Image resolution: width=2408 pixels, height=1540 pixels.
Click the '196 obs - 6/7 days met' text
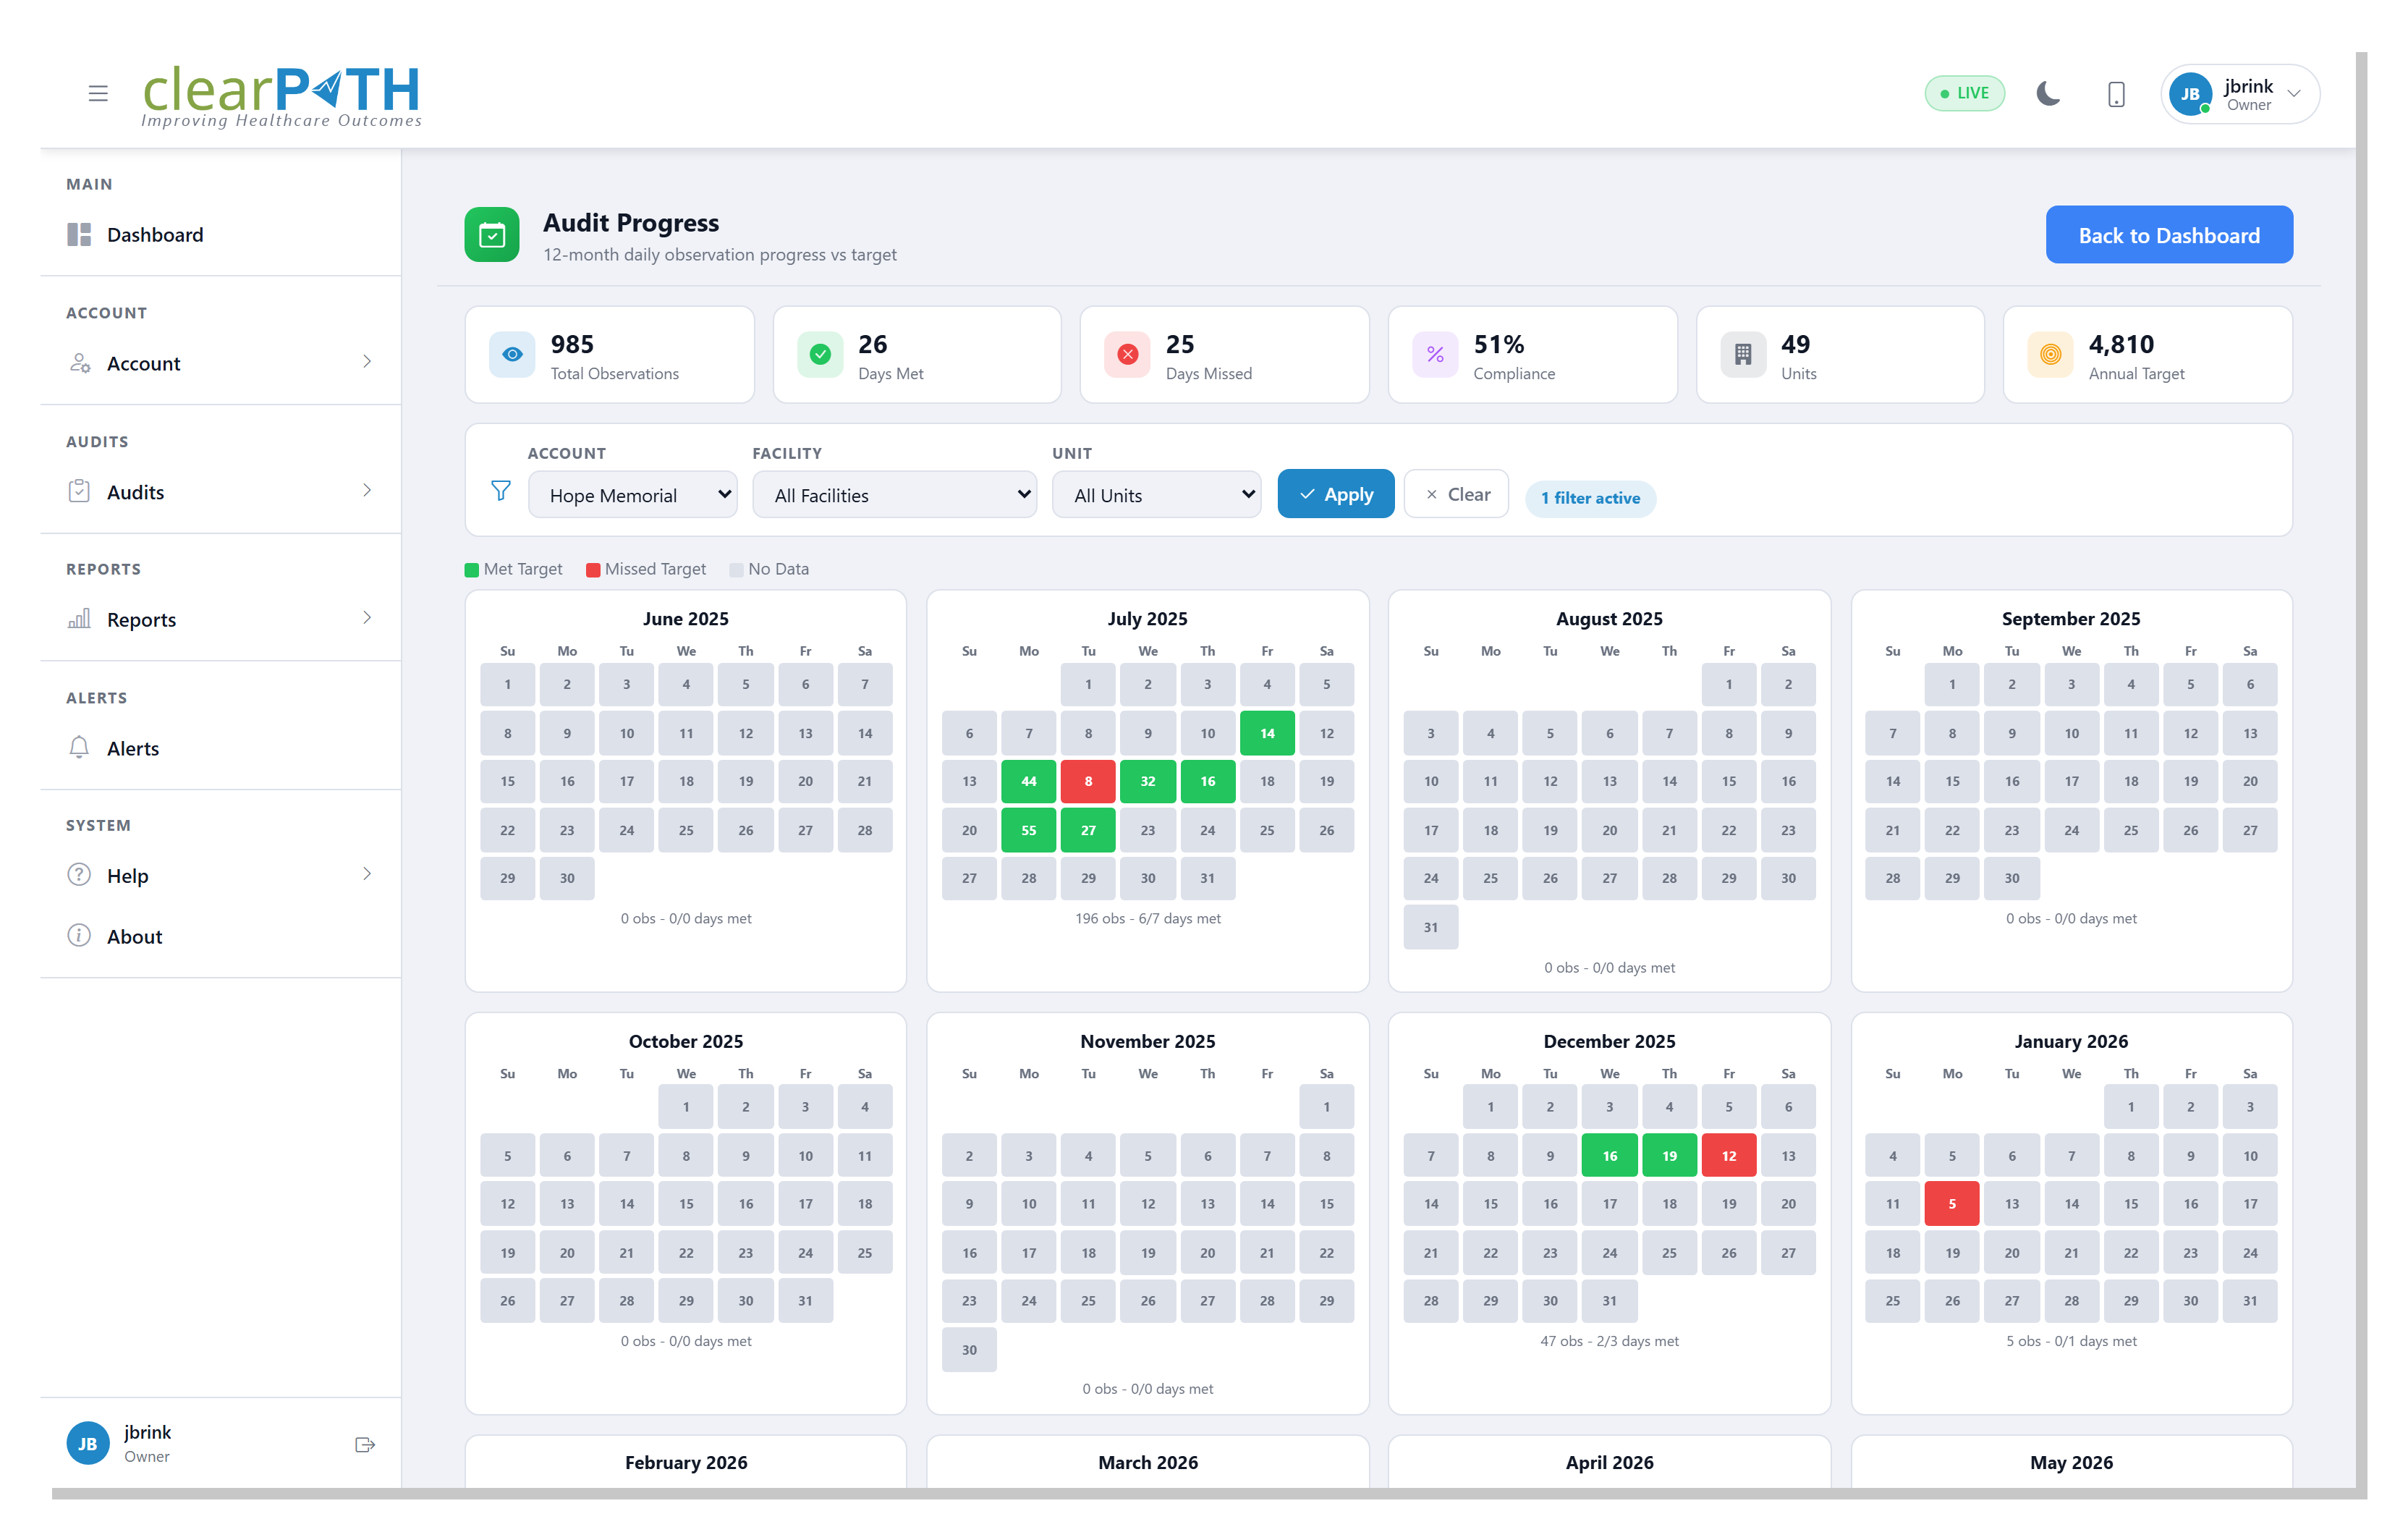click(x=1147, y=918)
